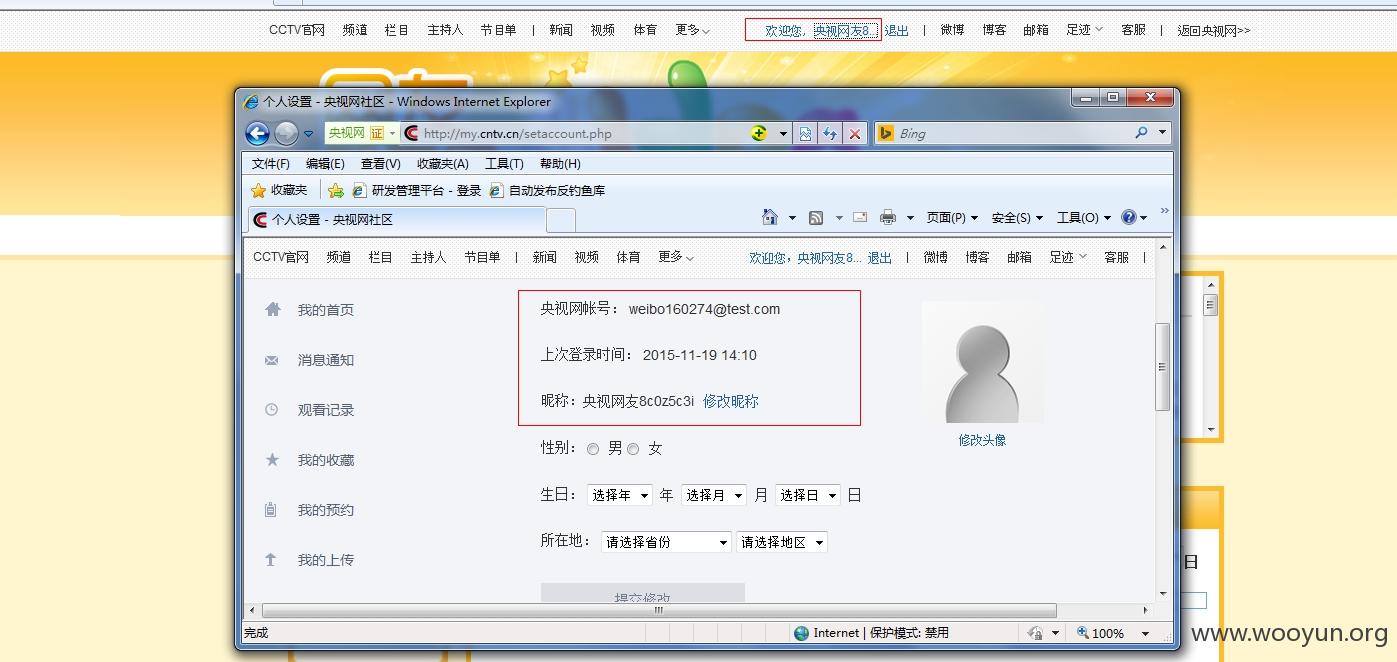Open the 请选择地区 region dropdown
Screen dimensions: 1397x662
click(782, 542)
